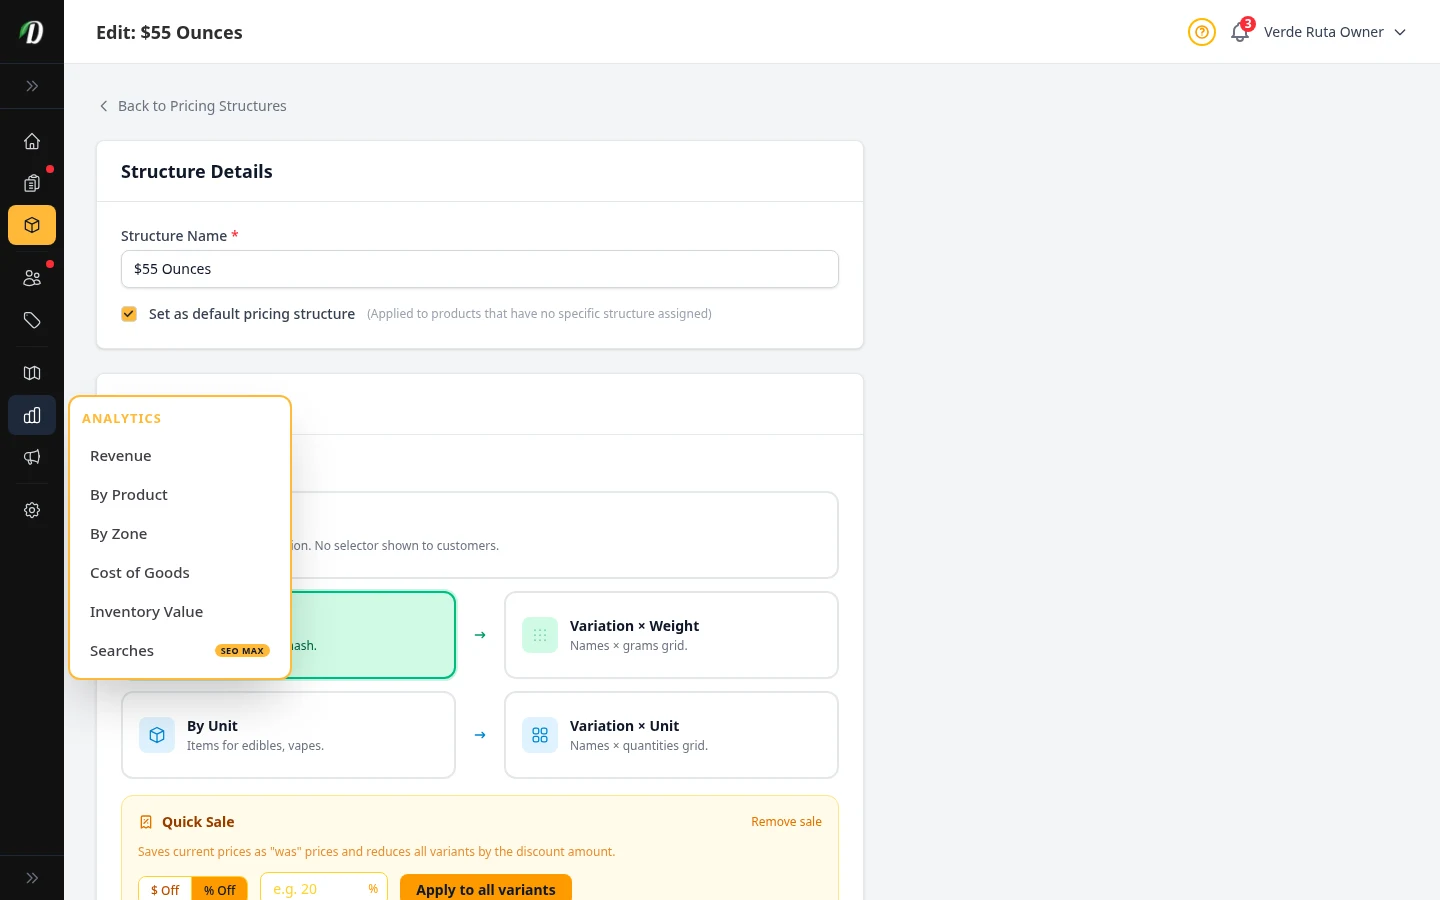Viewport: 1440px width, 900px height.
Task: Select the By Unit pricing mode card
Action: (288, 735)
